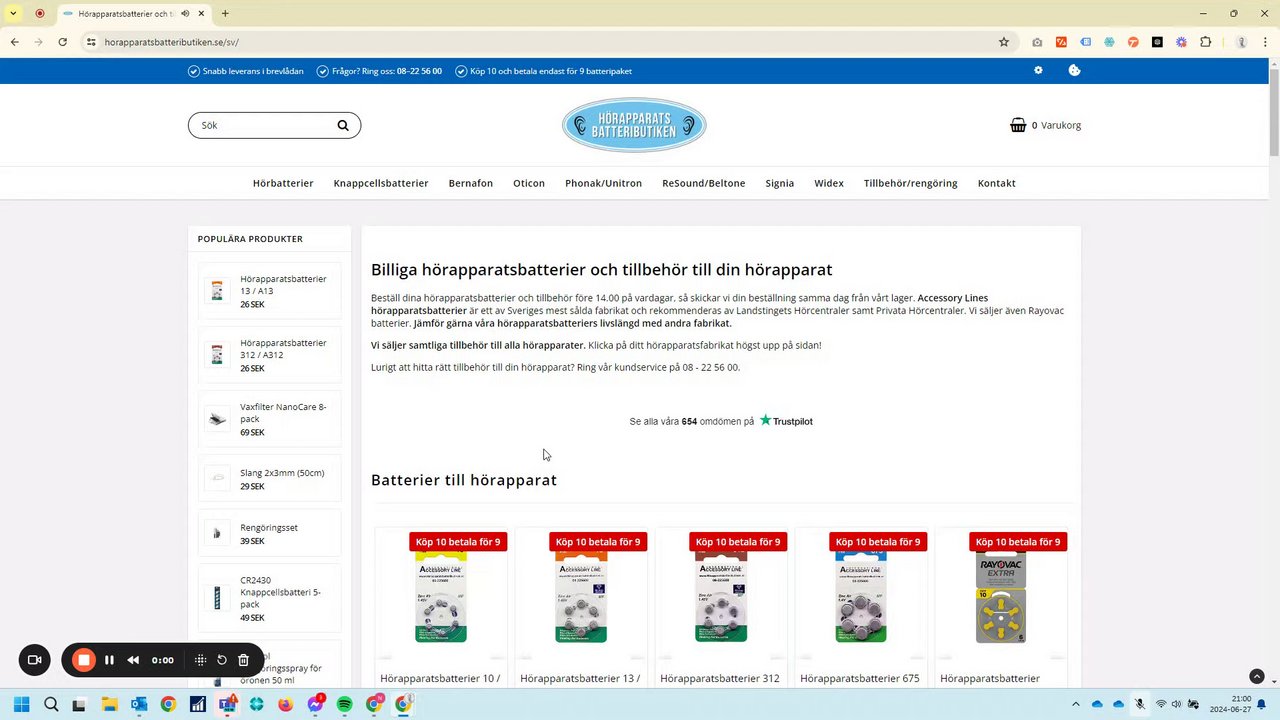Launch File Explorer from the taskbar

pos(110,704)
